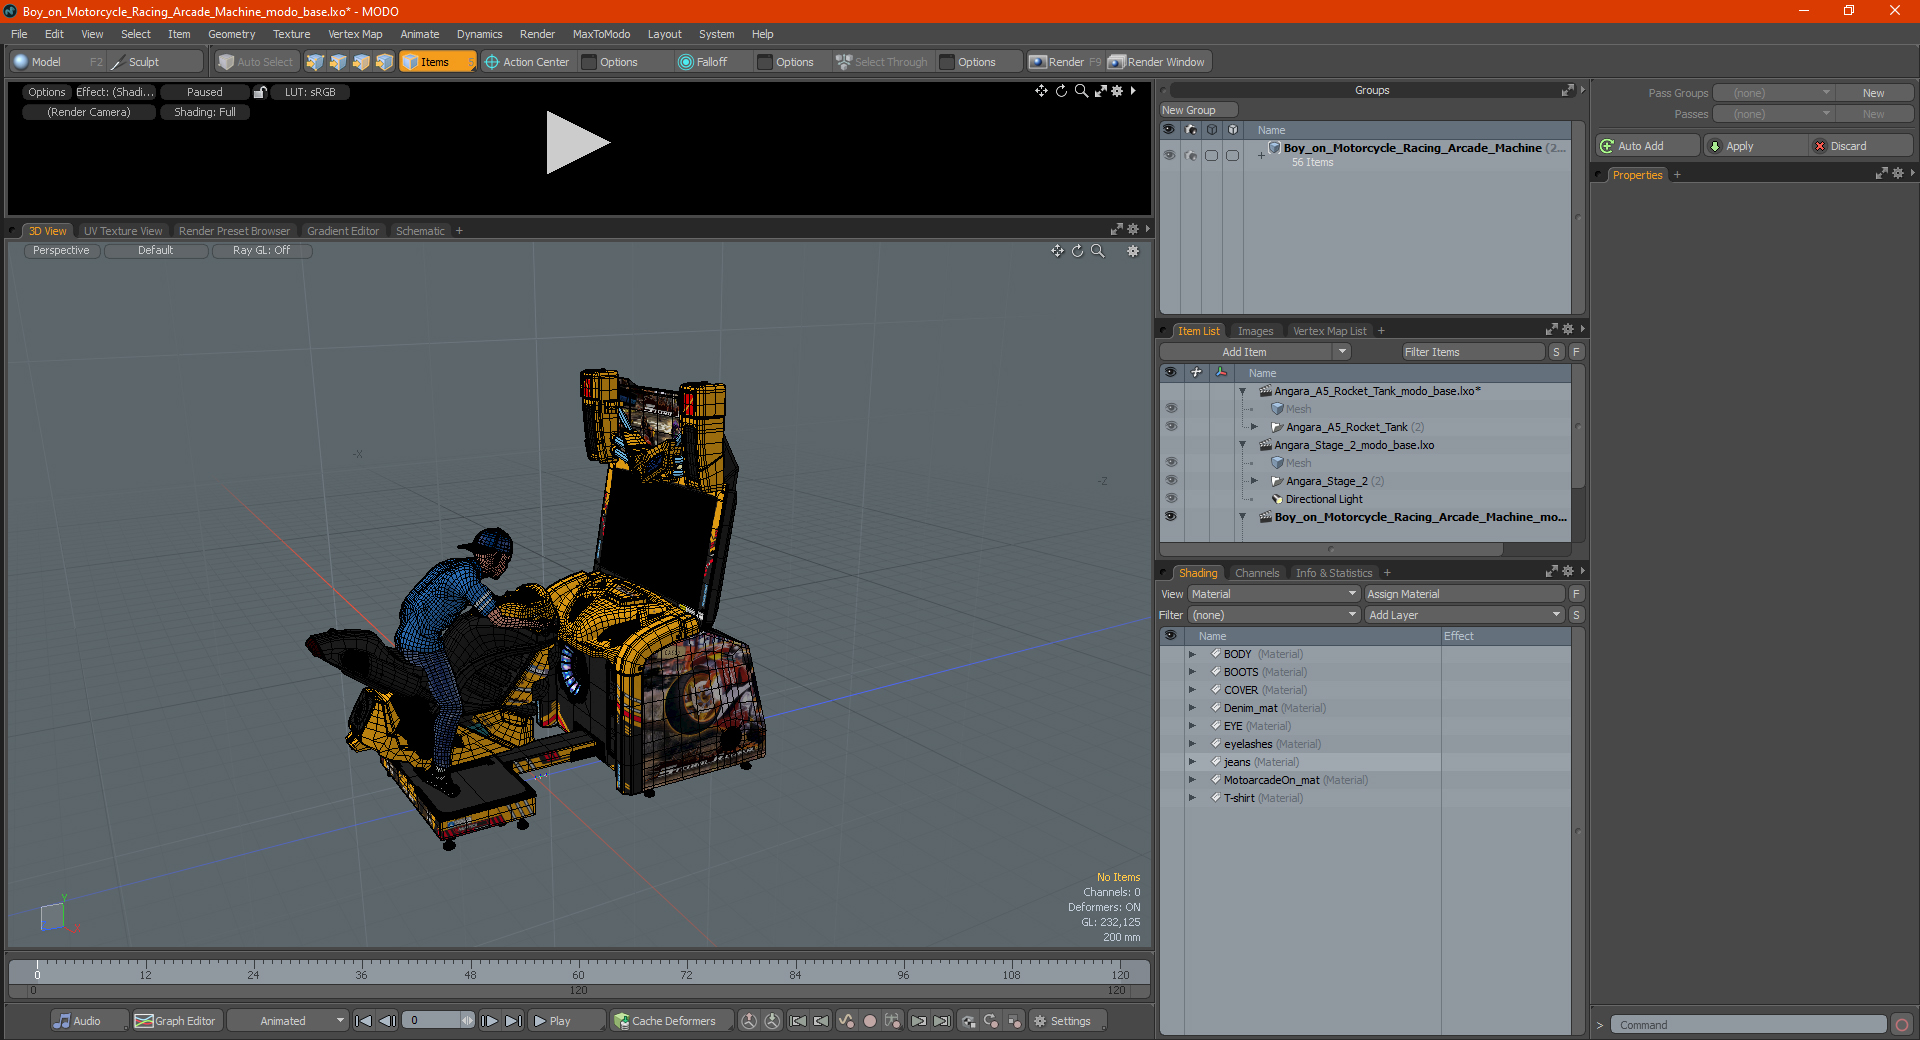Step to previous frame
Viewport: 1920px width, 1040px height.
click(388, 1021)
